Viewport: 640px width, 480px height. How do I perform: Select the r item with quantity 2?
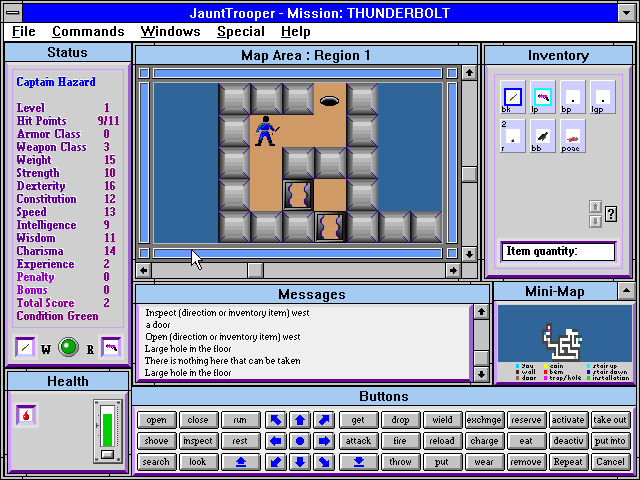coord(512,136)
